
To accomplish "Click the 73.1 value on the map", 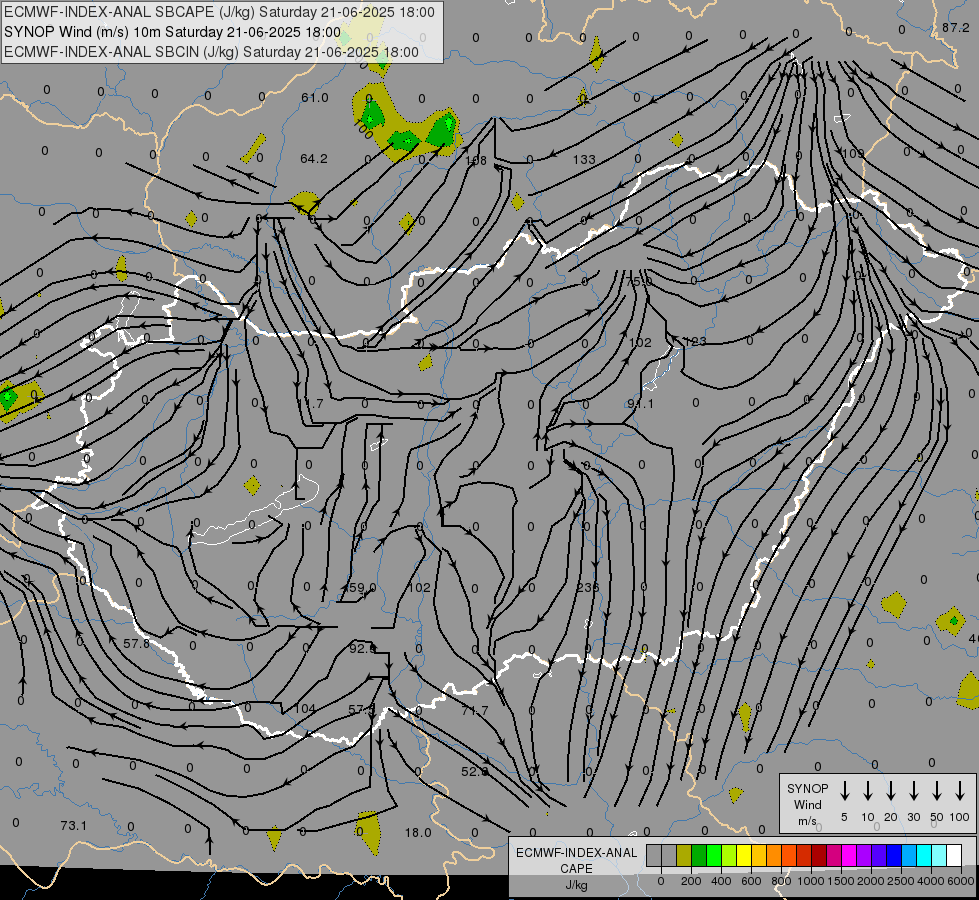I will (x=74, y=826).
